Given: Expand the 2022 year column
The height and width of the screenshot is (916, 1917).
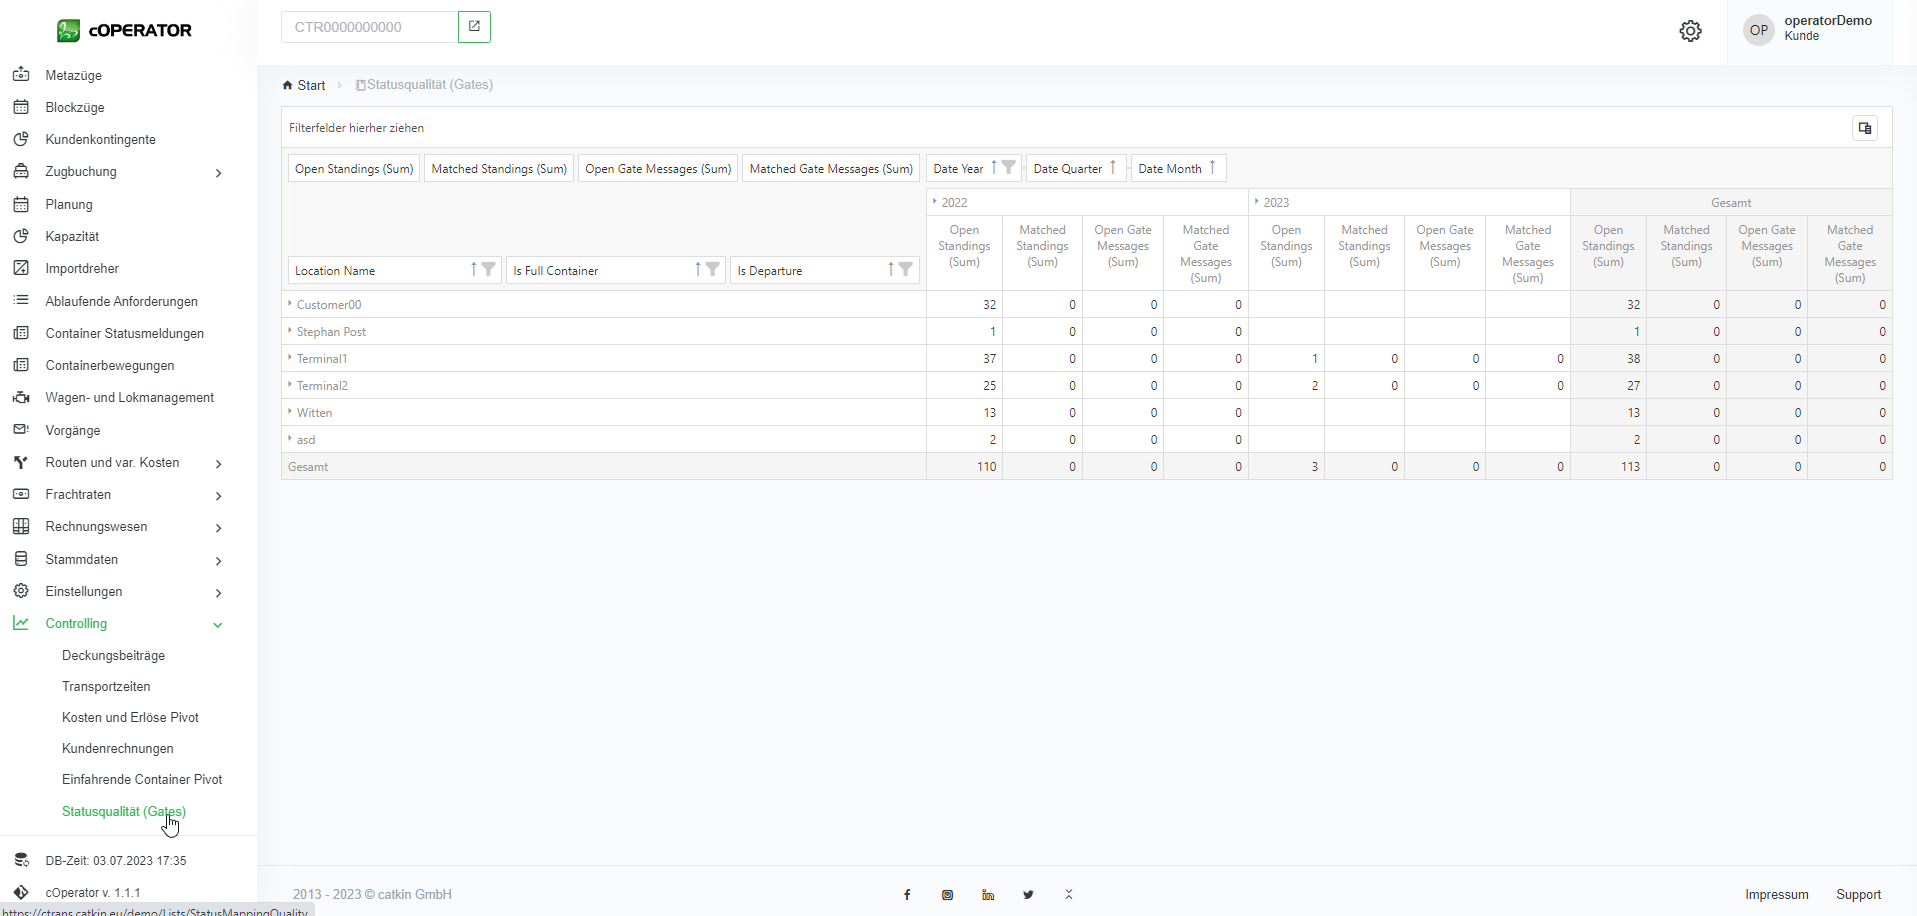Looking at the screenshot, I should coord(935,202).
